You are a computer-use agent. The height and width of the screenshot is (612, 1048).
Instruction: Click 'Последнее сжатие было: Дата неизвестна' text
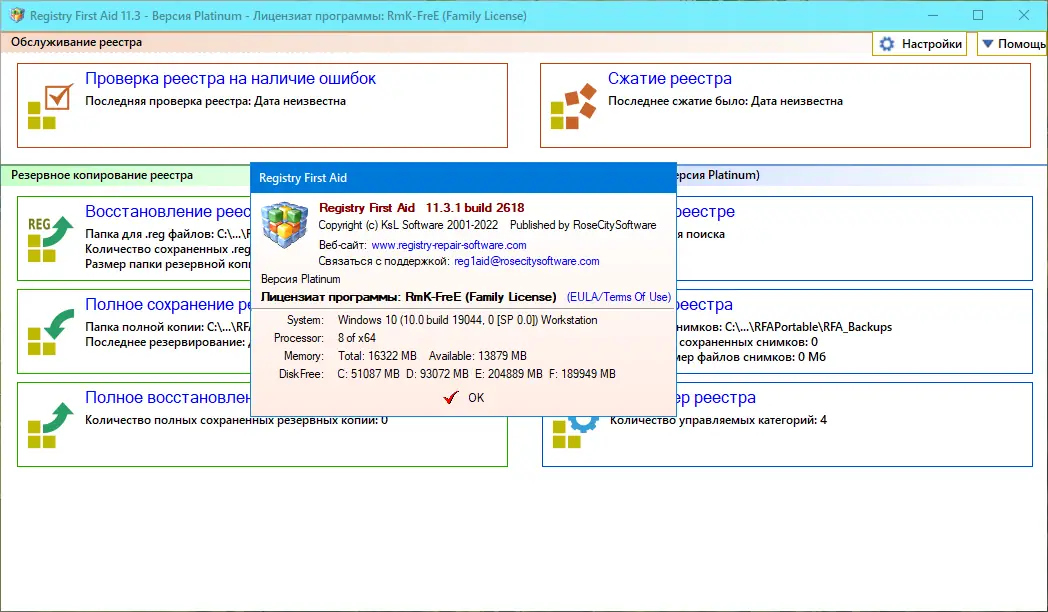pyautogui.click(x=725, y=102)
